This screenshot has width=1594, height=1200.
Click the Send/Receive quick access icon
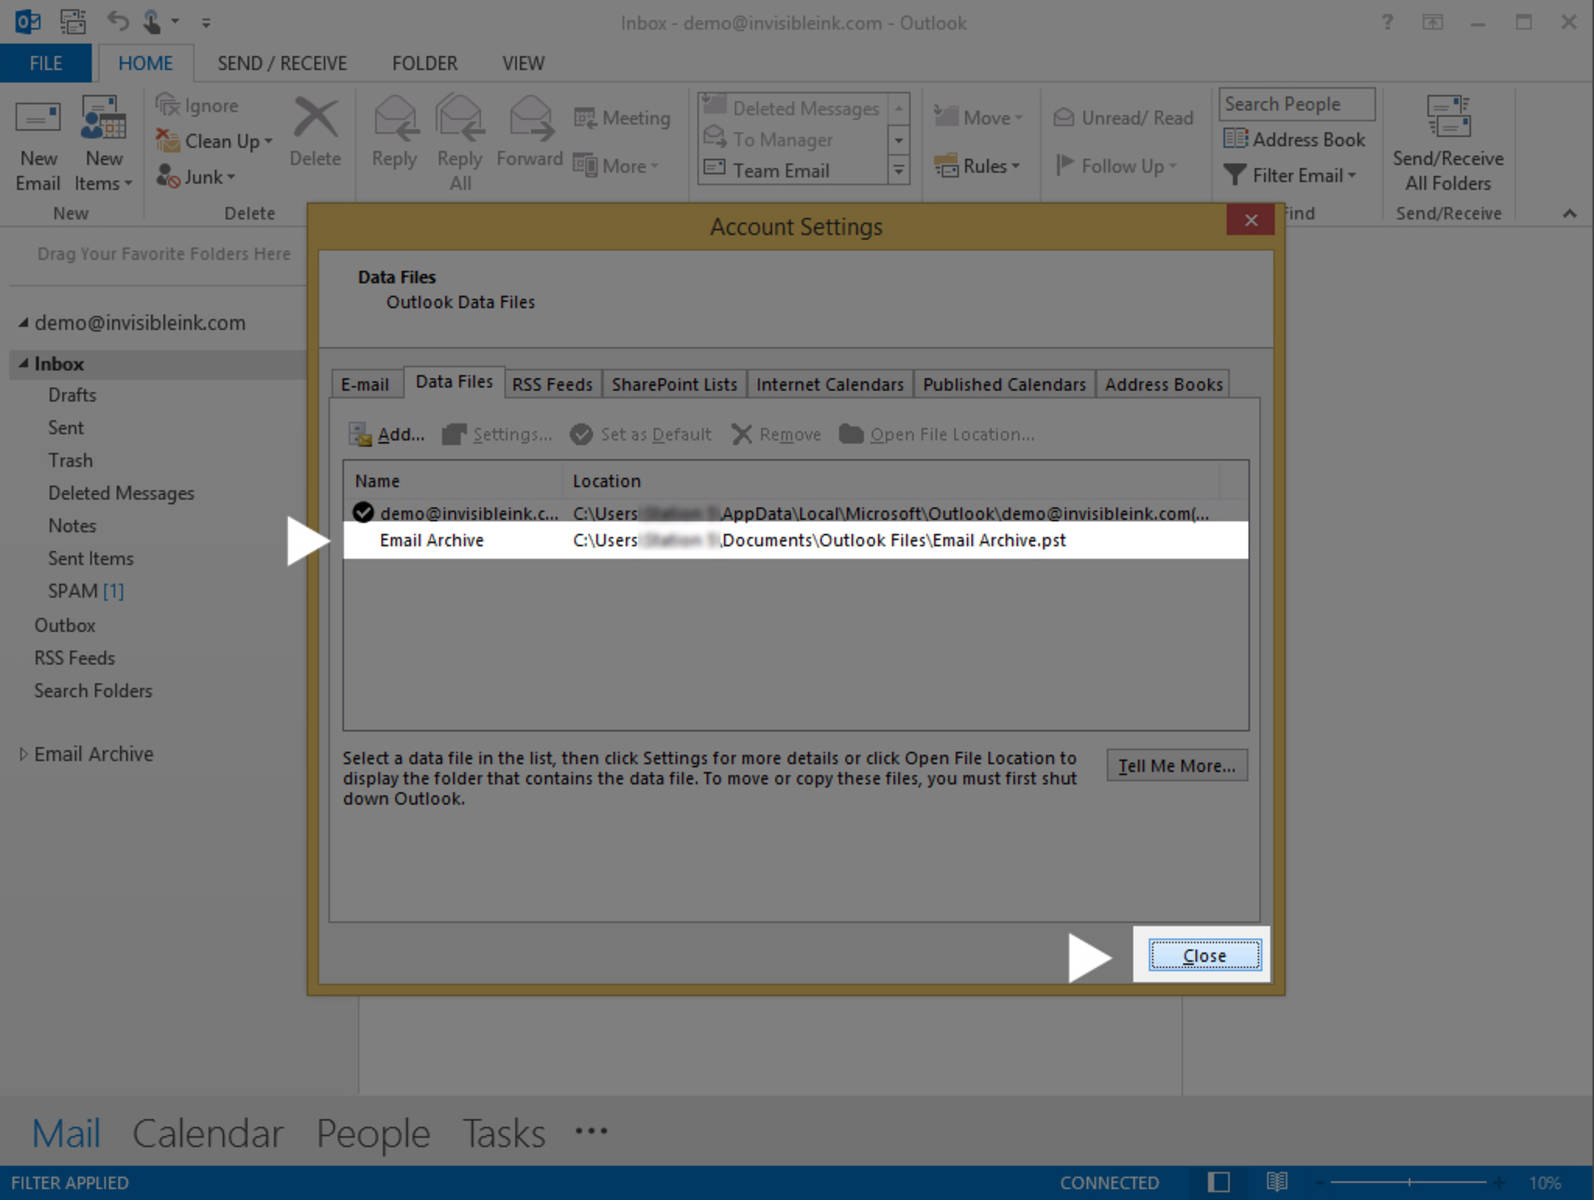[73, 21]
